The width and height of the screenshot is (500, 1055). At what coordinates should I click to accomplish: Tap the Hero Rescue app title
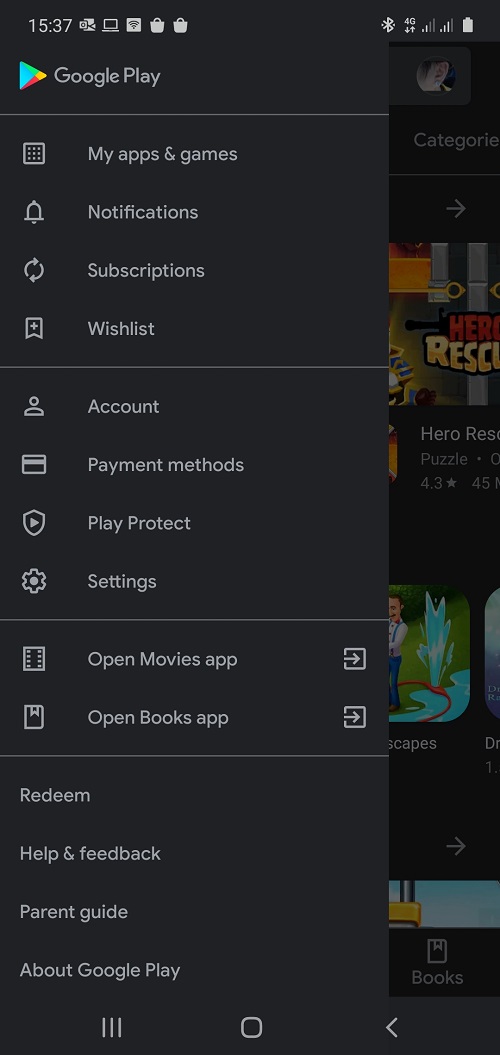[460, 434]
